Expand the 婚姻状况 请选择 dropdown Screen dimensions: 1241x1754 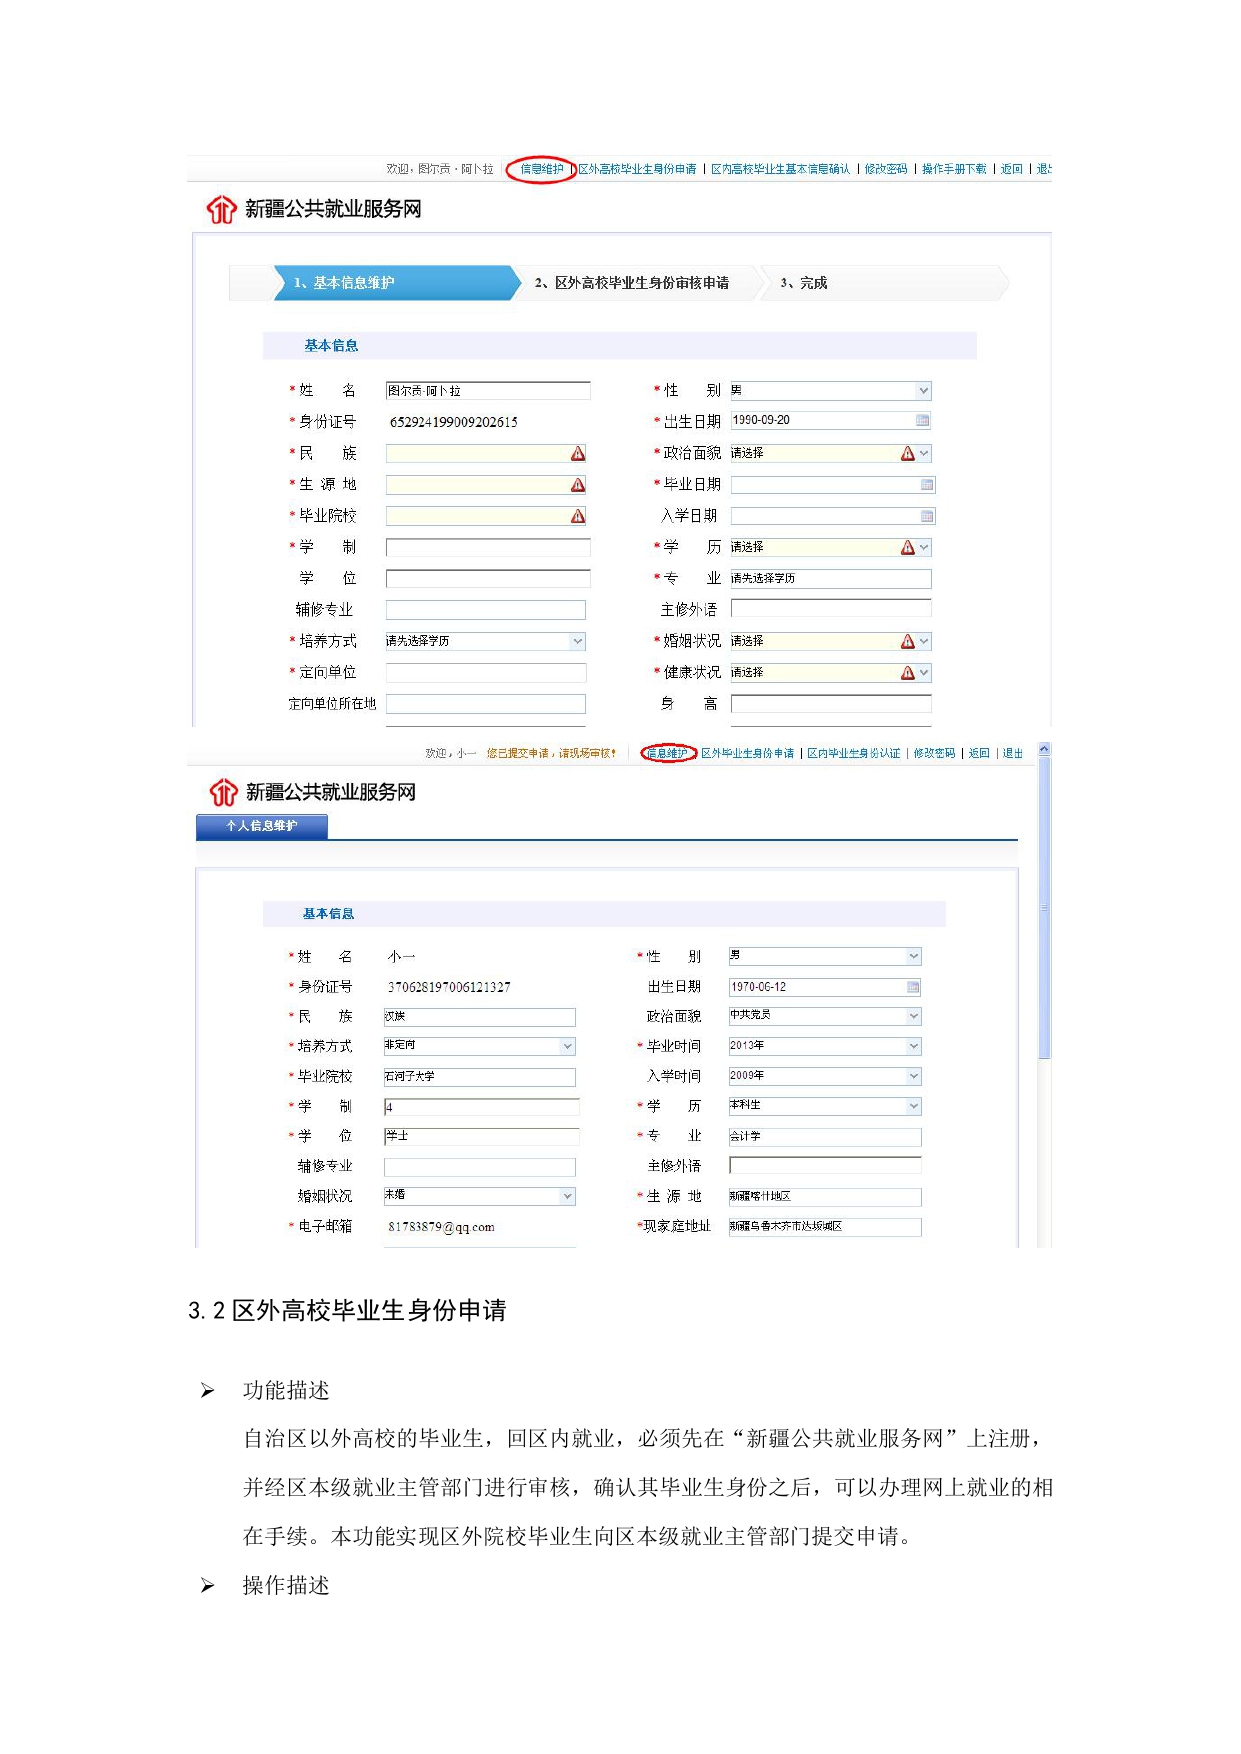pyautogui.click(x=924, y=641)
